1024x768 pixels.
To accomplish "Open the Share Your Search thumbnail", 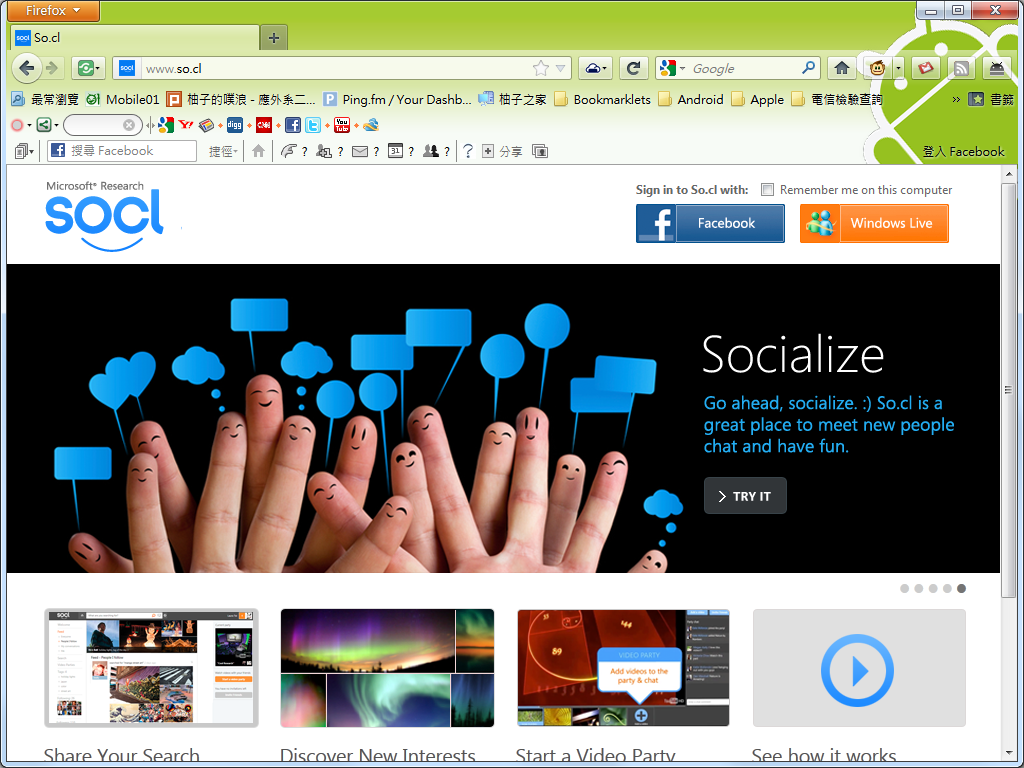I will tap(152, 667).
